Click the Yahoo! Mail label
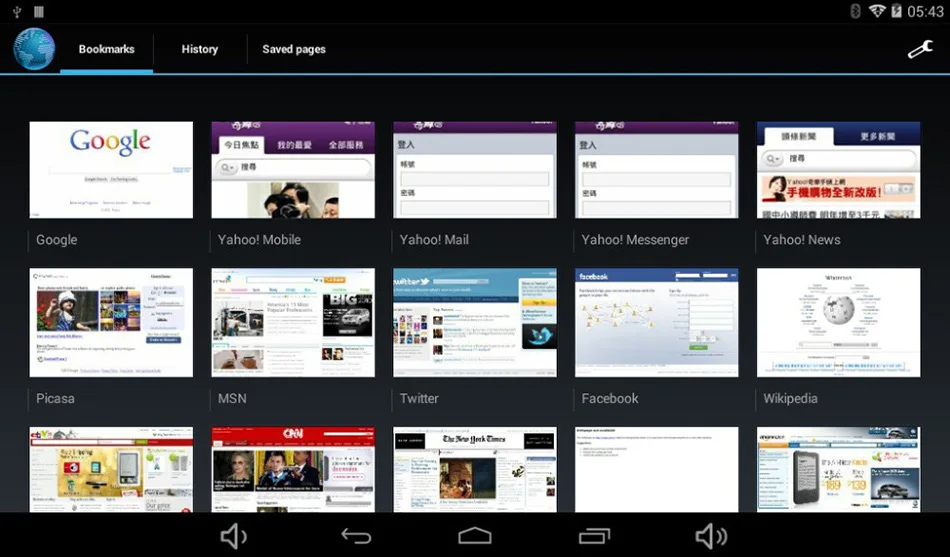The width and height of the screenshot is (950, 557). (434, 240)
